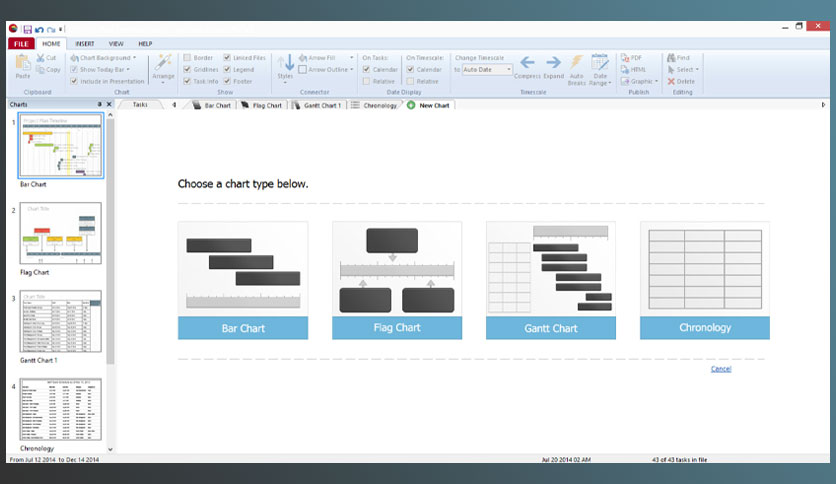The height and width of the screenshot is (484, 836).
Task: Switch to the INSERT ribbon tab
Action: tap(84, 44)
